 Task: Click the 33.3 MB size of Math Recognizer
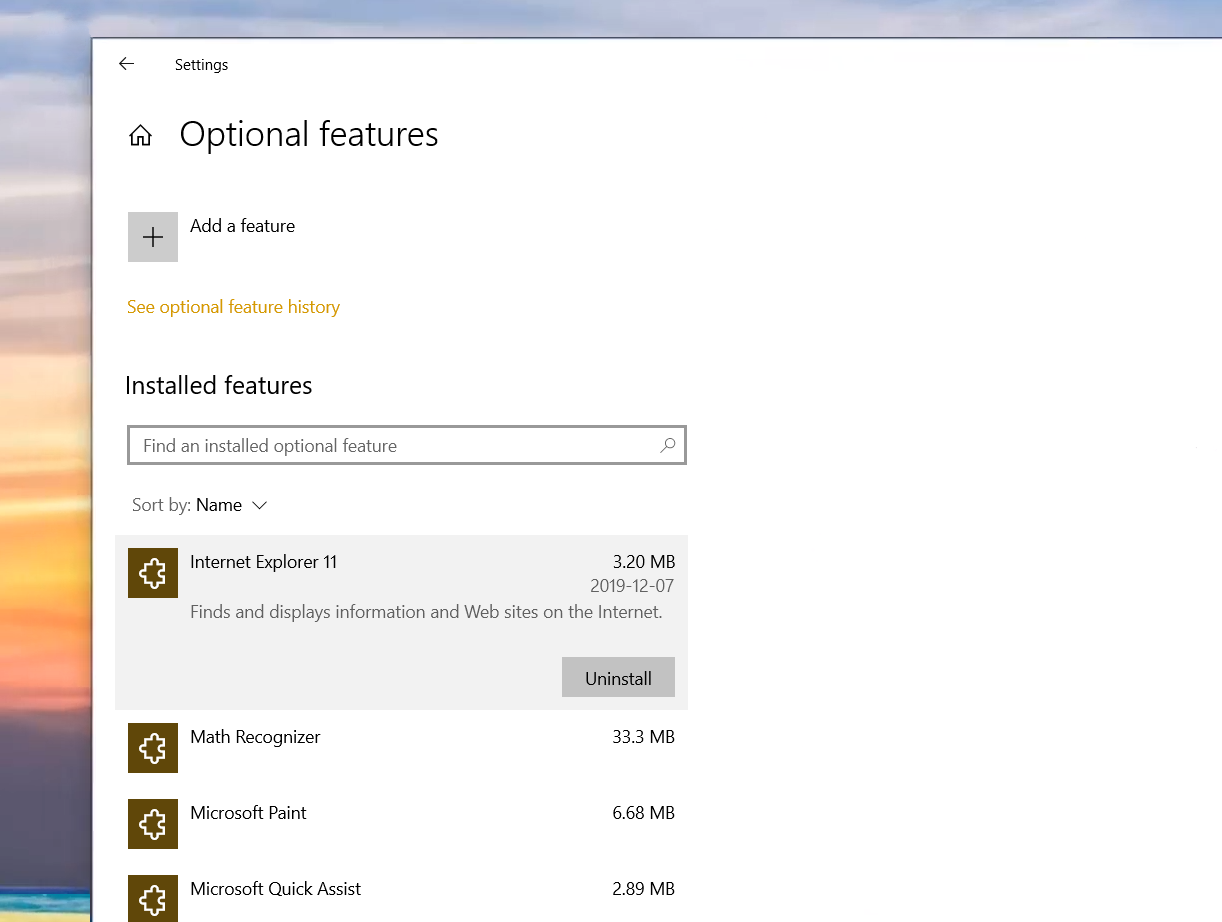pyautogui.click(x=643, y=737)
